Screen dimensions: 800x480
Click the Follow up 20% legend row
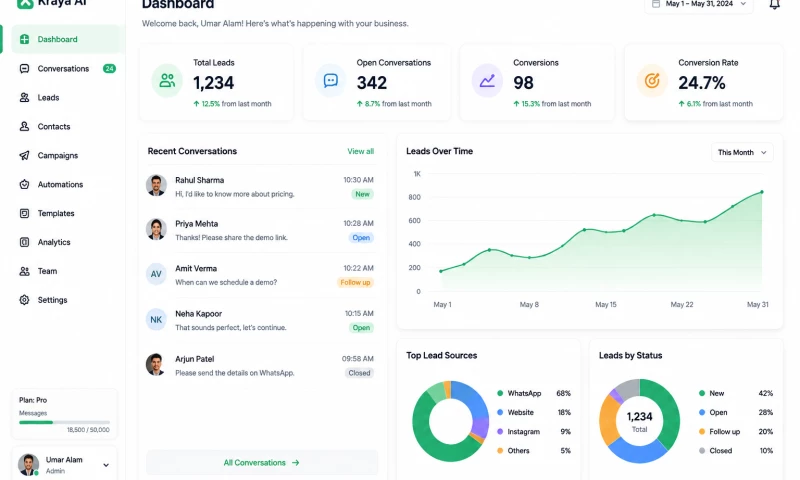(736, 432)
